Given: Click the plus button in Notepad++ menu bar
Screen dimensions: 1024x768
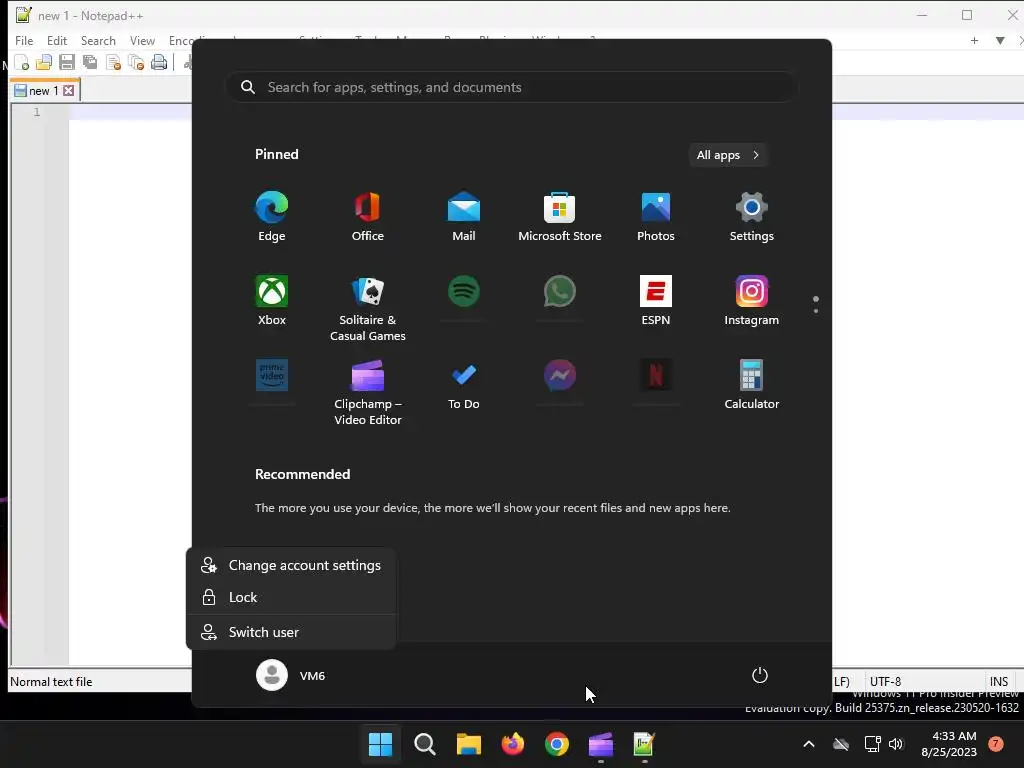Looking at the screenshot, I should pyautogui.click(x=974, y=40).
